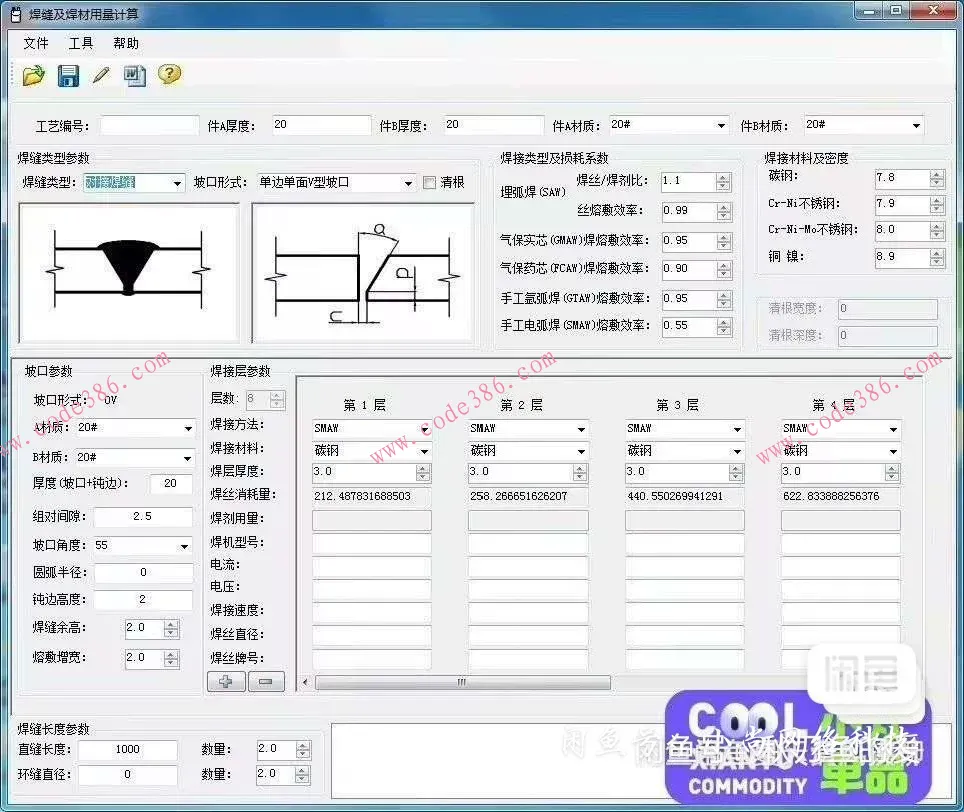Viewport: 964px width, 812px height.
Task: Add a welding layer with the plus icon
Action: pyautogui.click(x=226, y=680)
